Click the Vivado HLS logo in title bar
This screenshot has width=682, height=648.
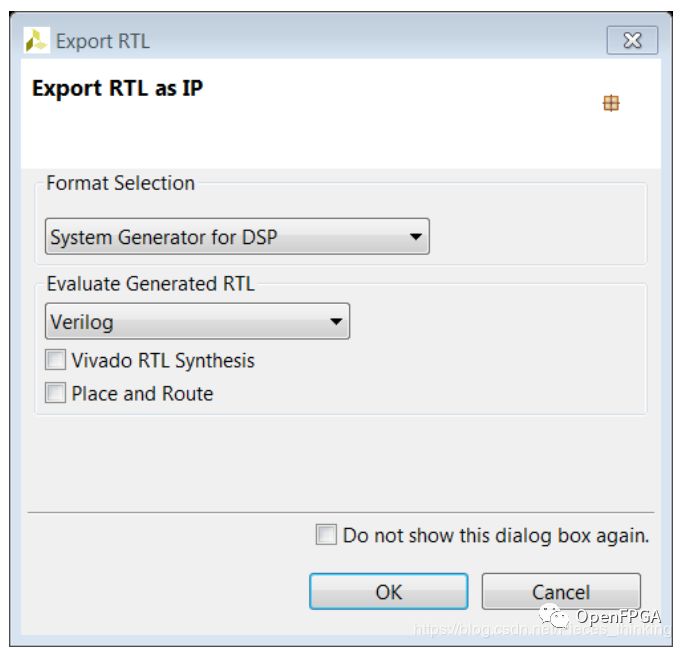[37, 41]
